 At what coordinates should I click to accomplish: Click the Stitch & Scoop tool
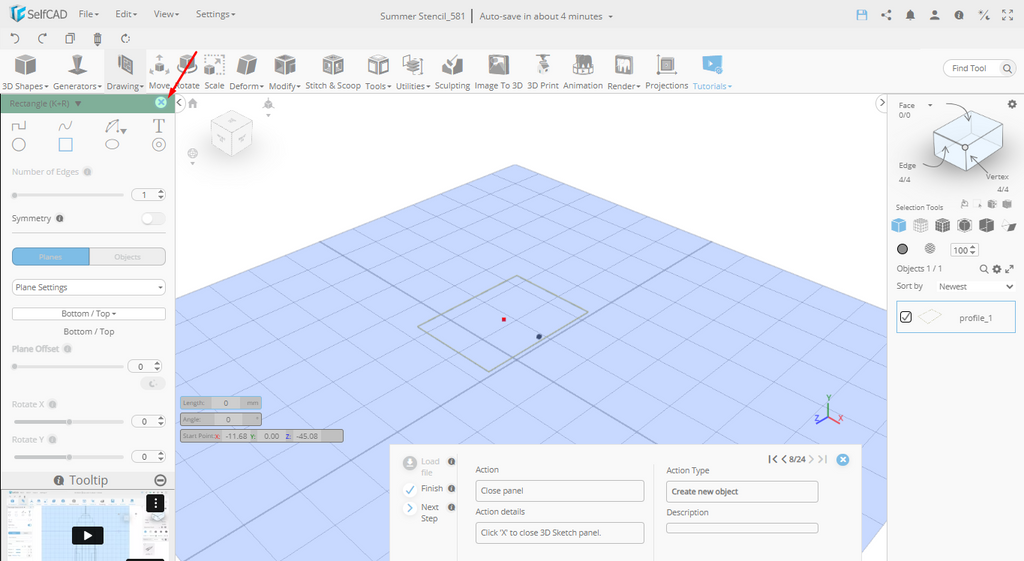[332, 72]
